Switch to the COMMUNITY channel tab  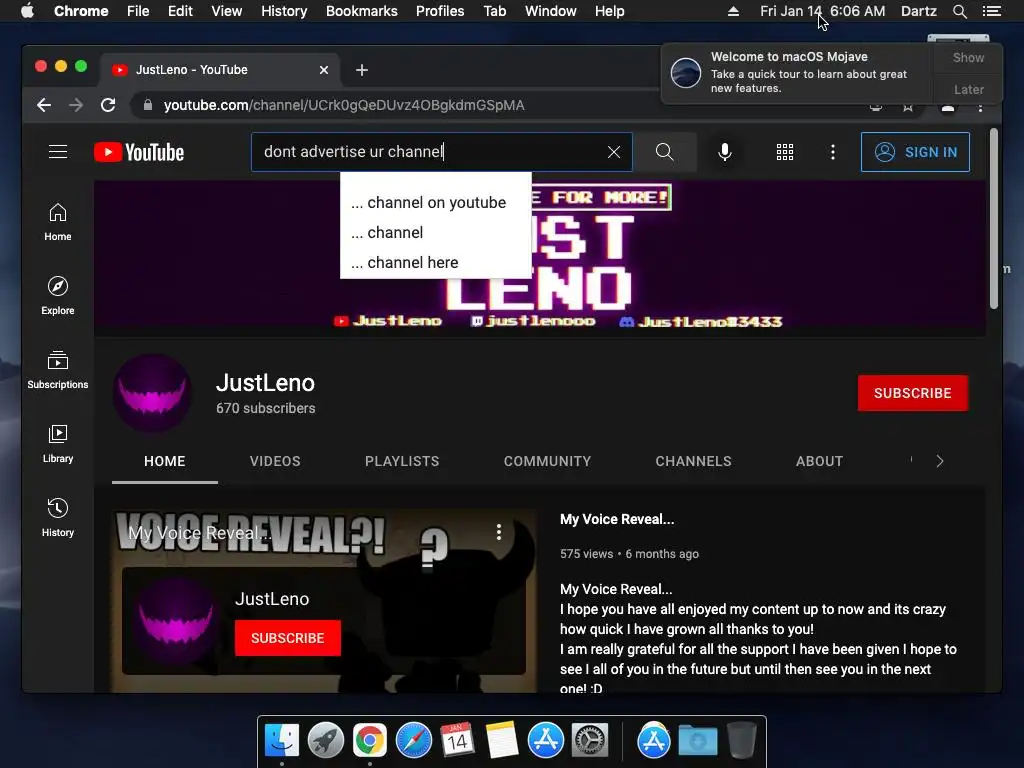[x=547, y=461]
